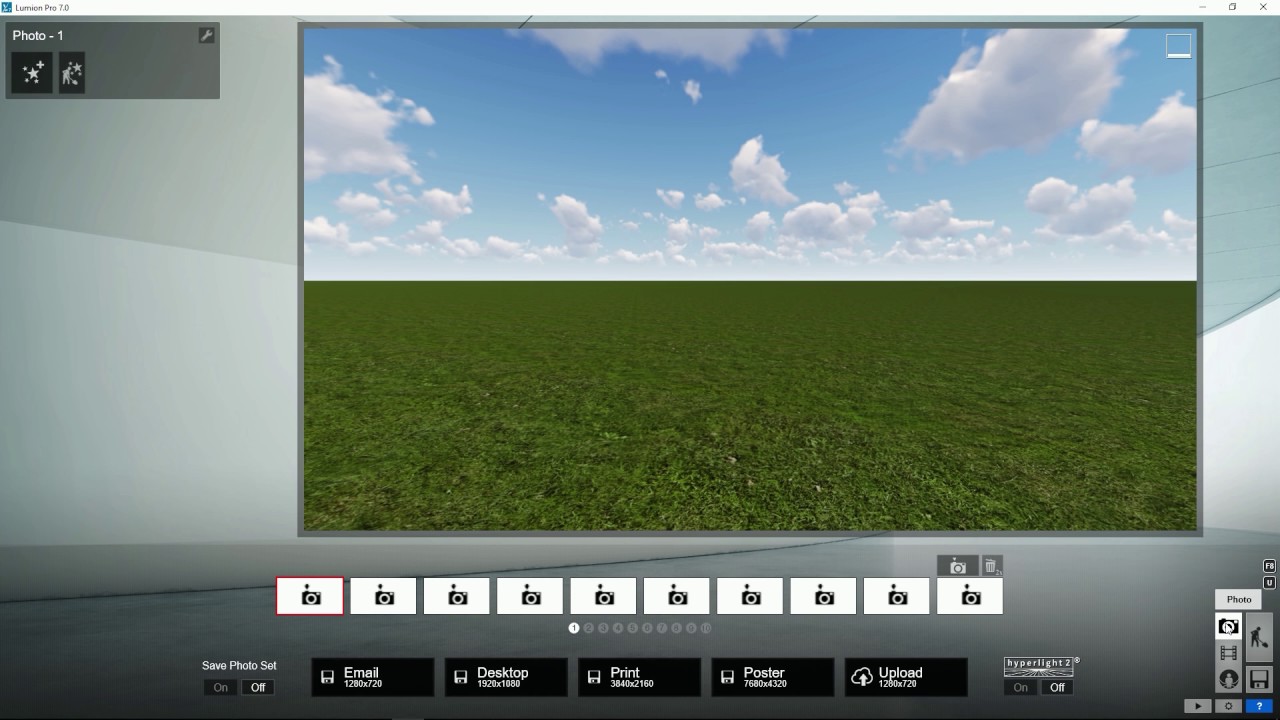Go to photo set page 9
The image size is (1280, 720).
pos(691,628)
